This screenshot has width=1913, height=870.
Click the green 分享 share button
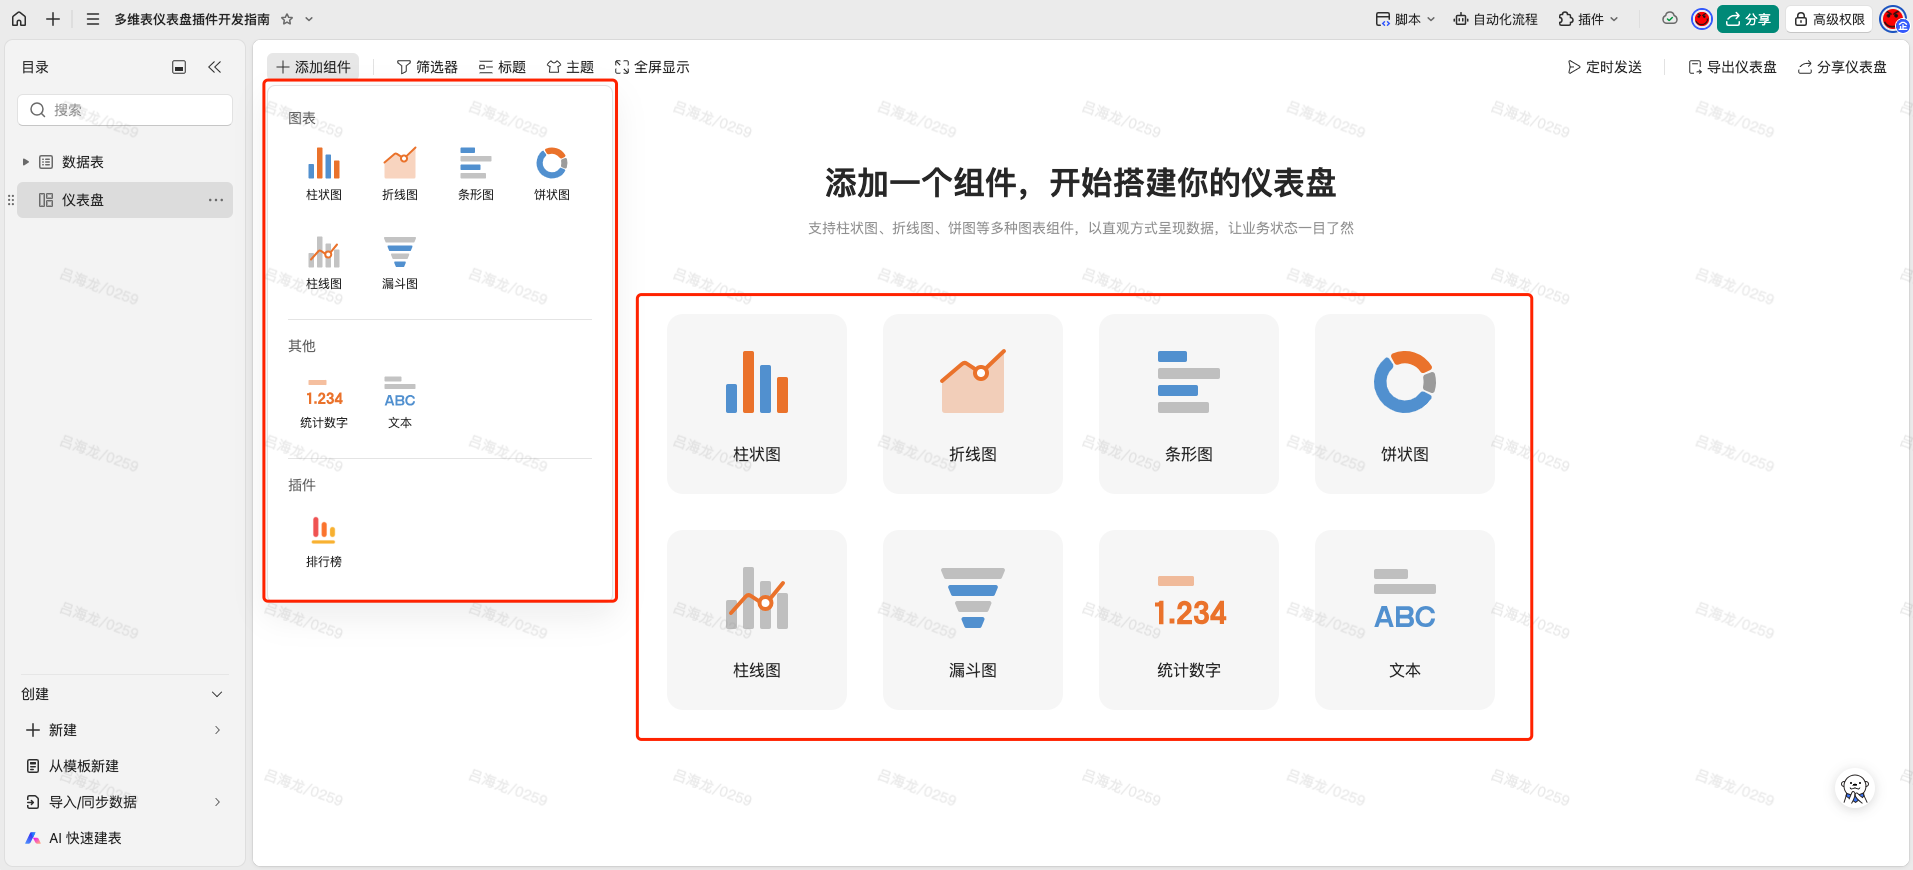(1747, 19)
